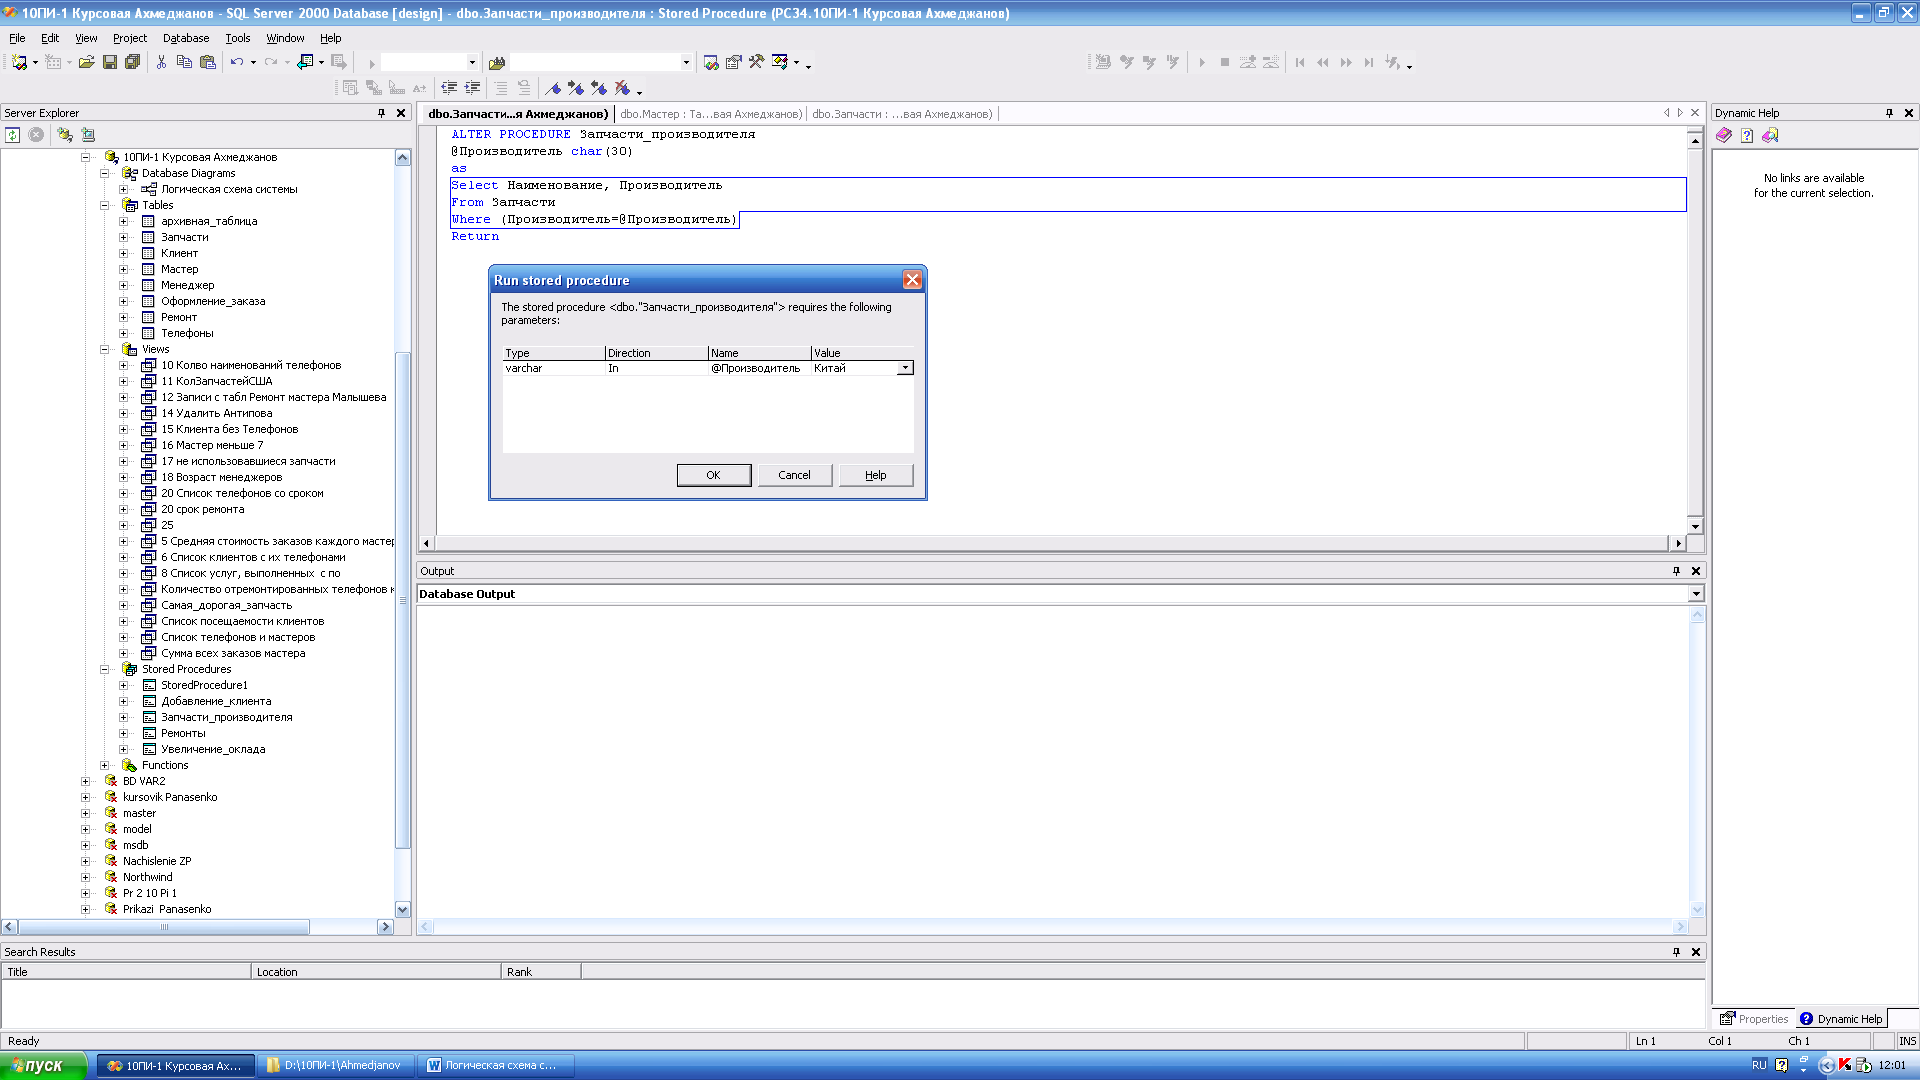Open the Database Output dropdown arrow
Screen dimensions: 1920x1080
coord(1696,594)
